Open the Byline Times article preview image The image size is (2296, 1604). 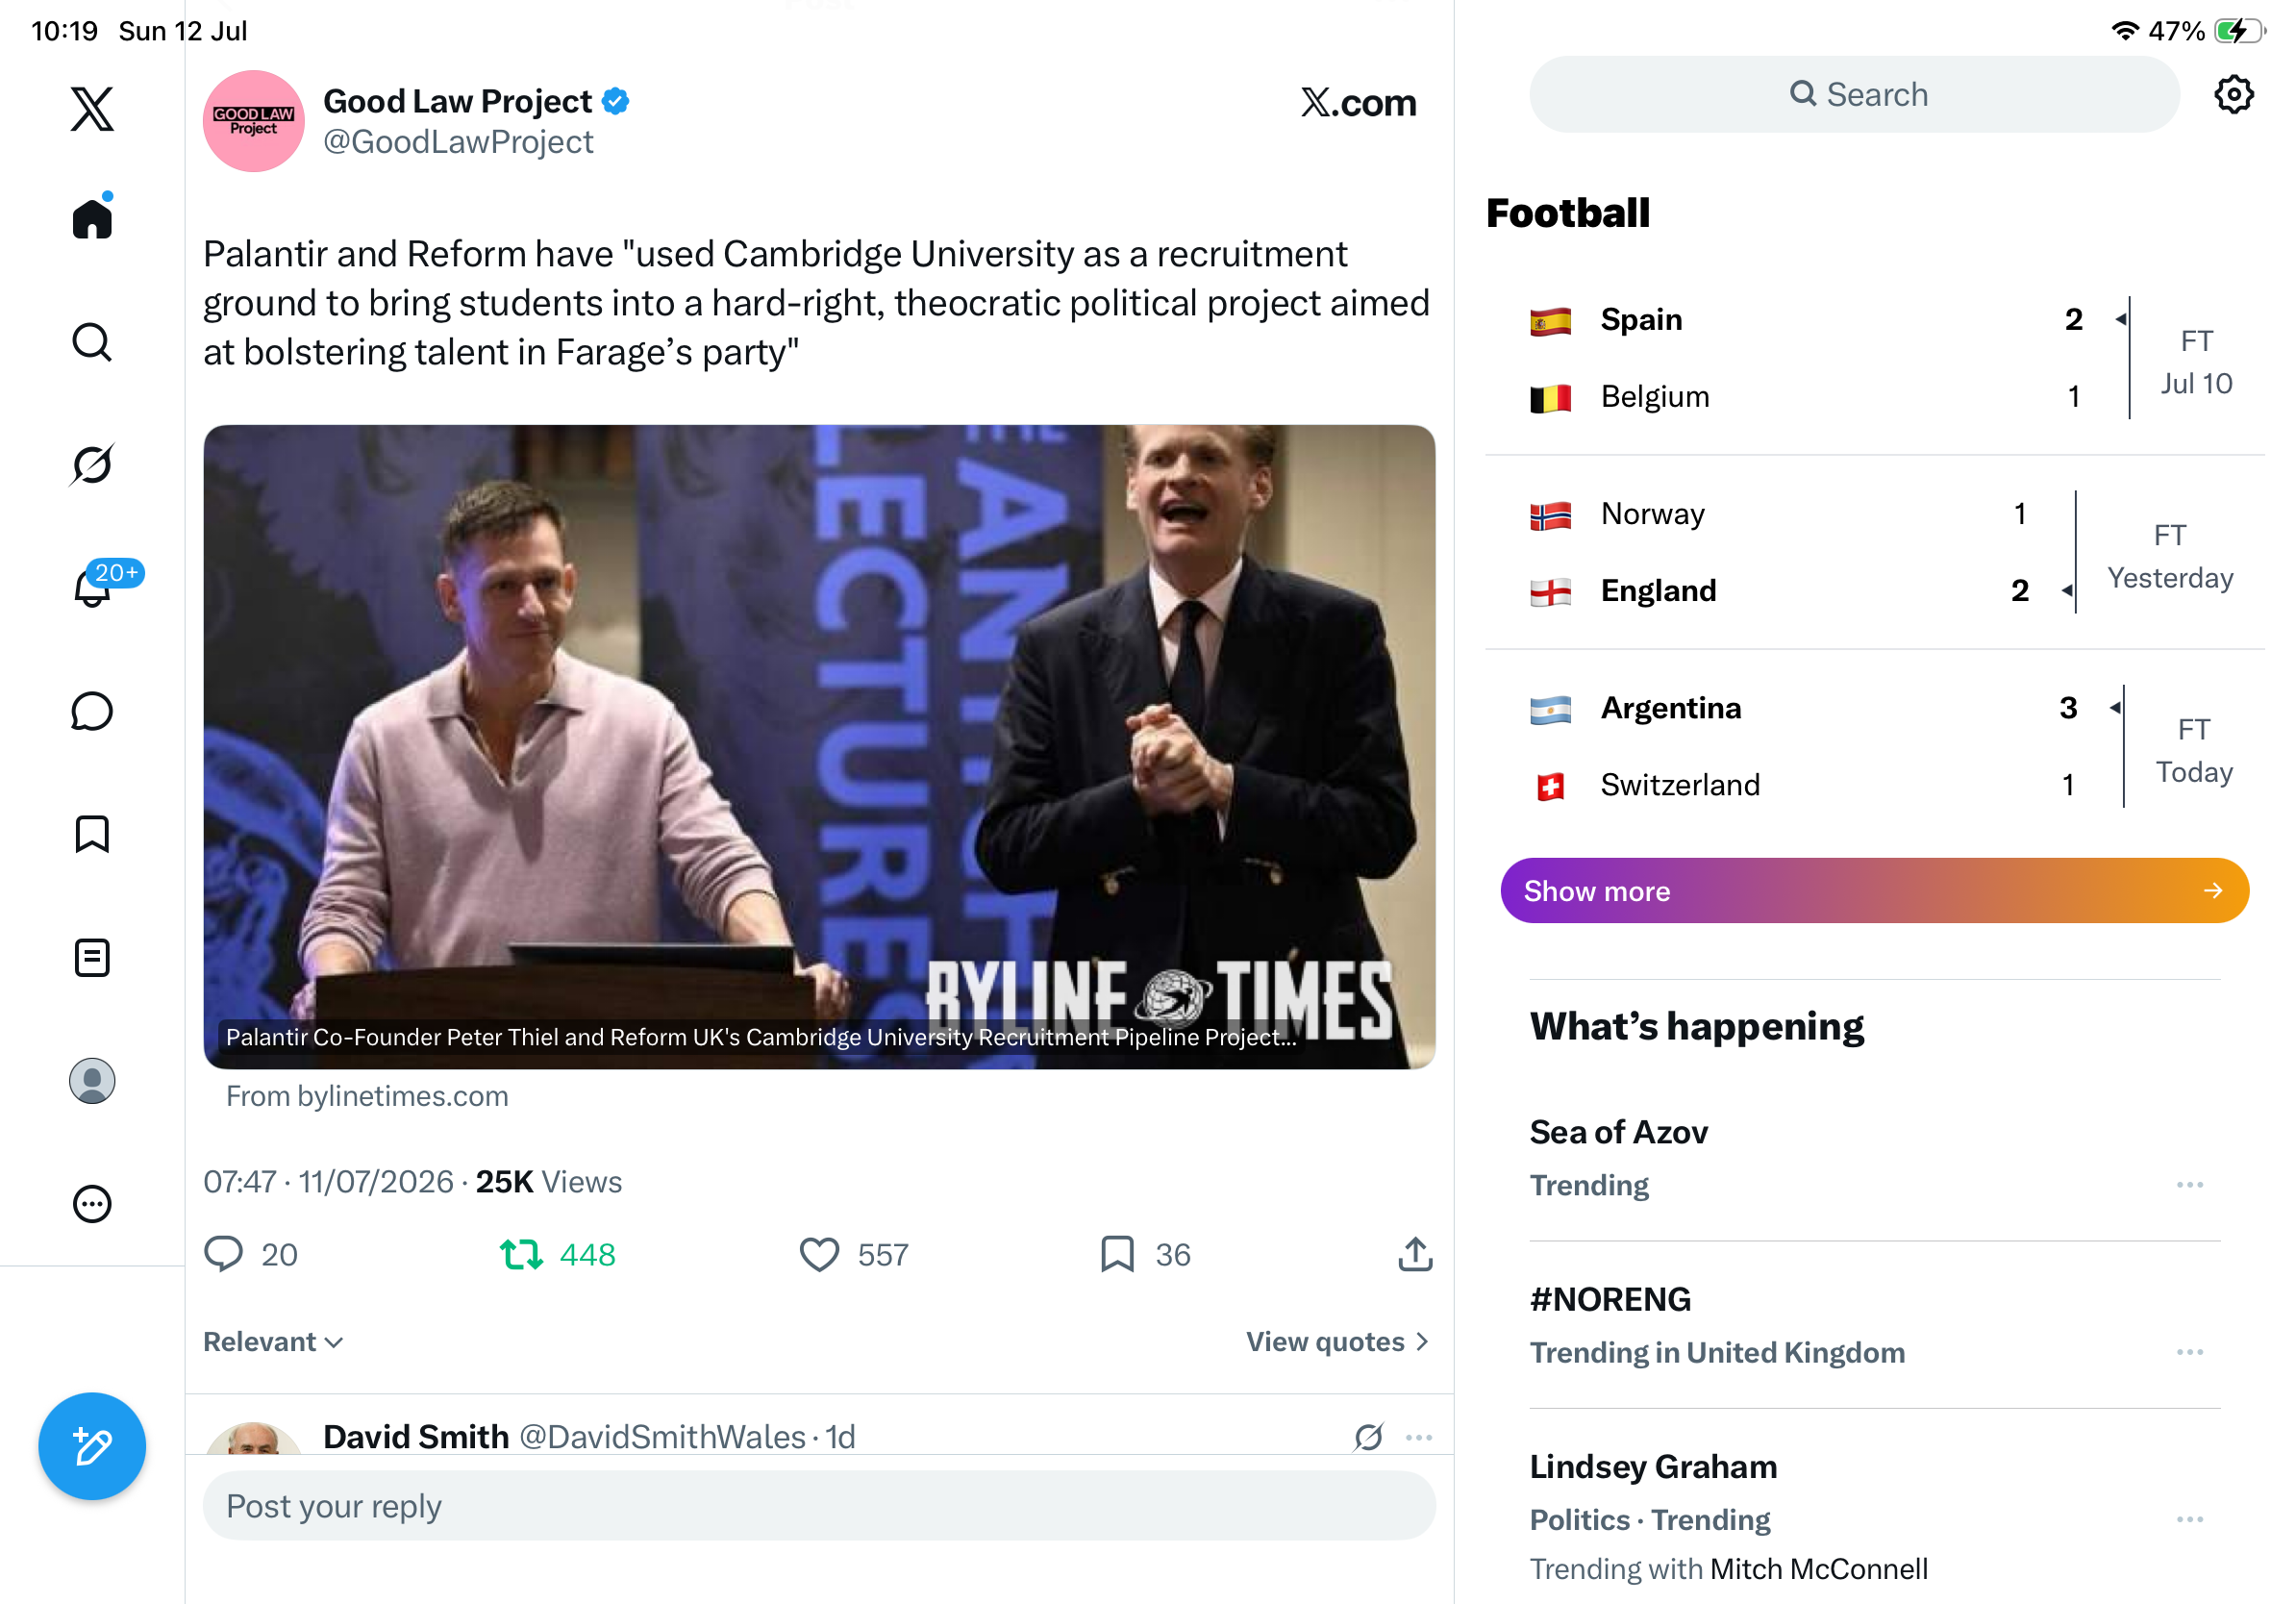point(819,746)
